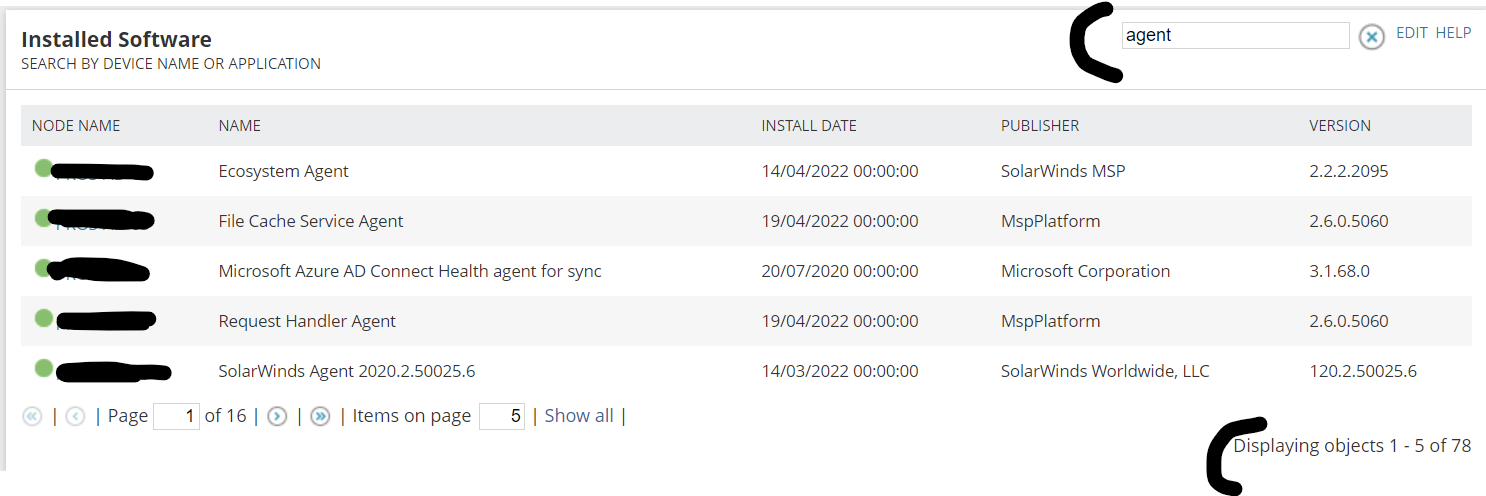Viewport: 1486px width, 496px height.
Task: Go to the next page arrow
Action: click(x=277, y=416)
